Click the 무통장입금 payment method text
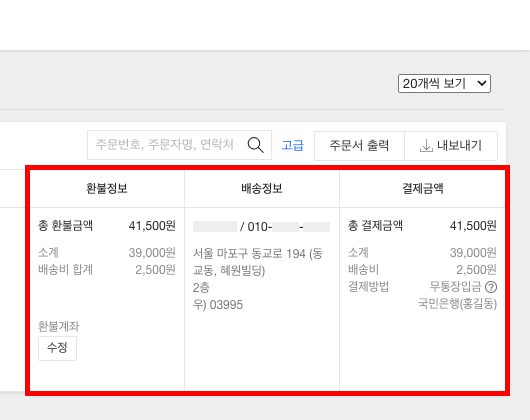Image resolution: width=530 pixels, height=420 pixels. pyautogui.click(x=455, y=287)
